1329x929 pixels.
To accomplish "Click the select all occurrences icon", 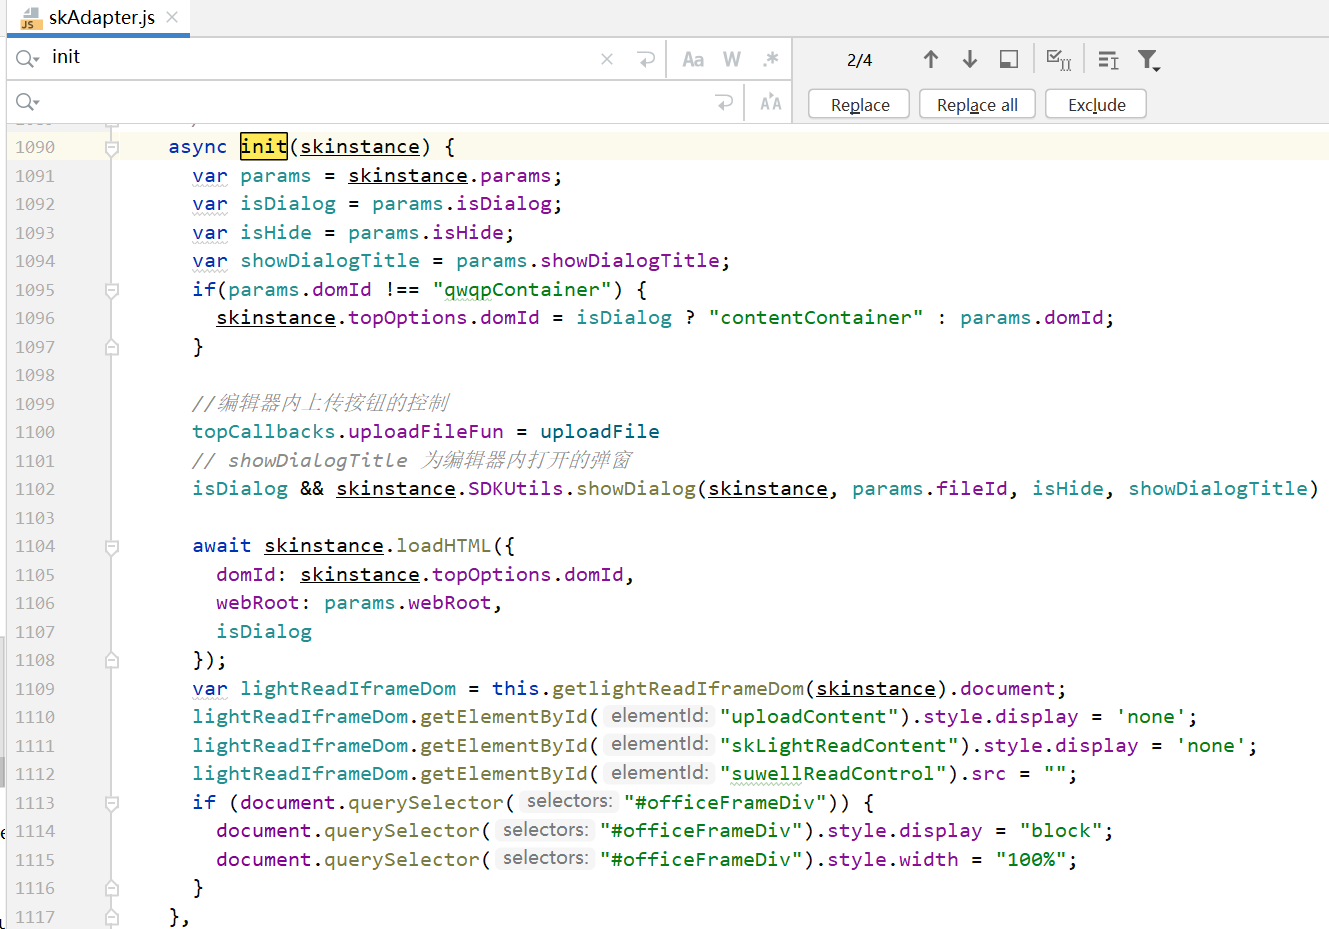I will (x=1058, y=60).
